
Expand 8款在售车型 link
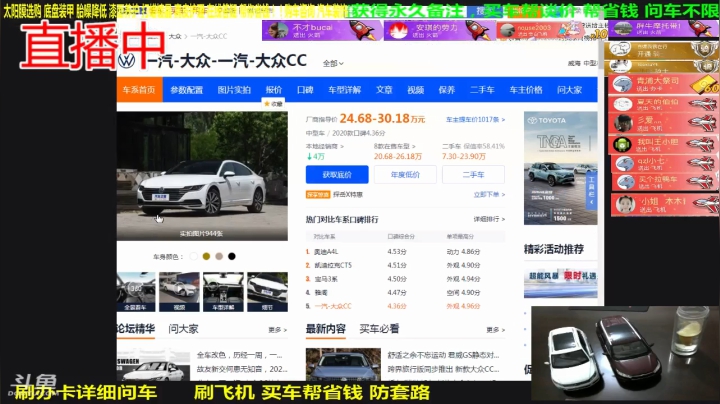point(395,146)
